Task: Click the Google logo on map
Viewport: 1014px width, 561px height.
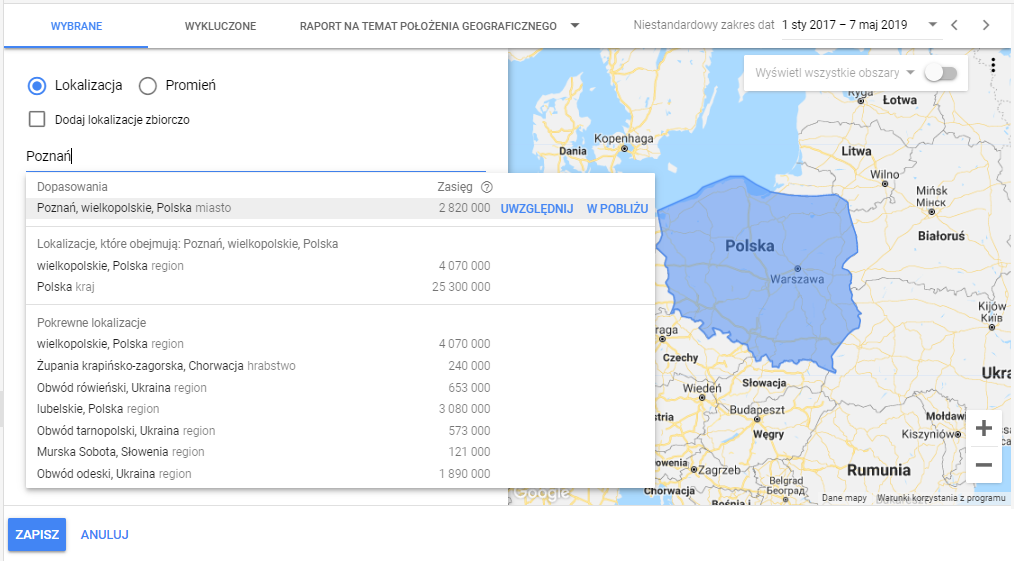Action: [x=541, y=493]
